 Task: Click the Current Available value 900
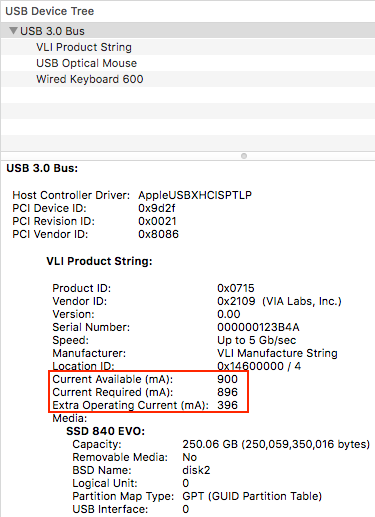[x=227, y=379]
